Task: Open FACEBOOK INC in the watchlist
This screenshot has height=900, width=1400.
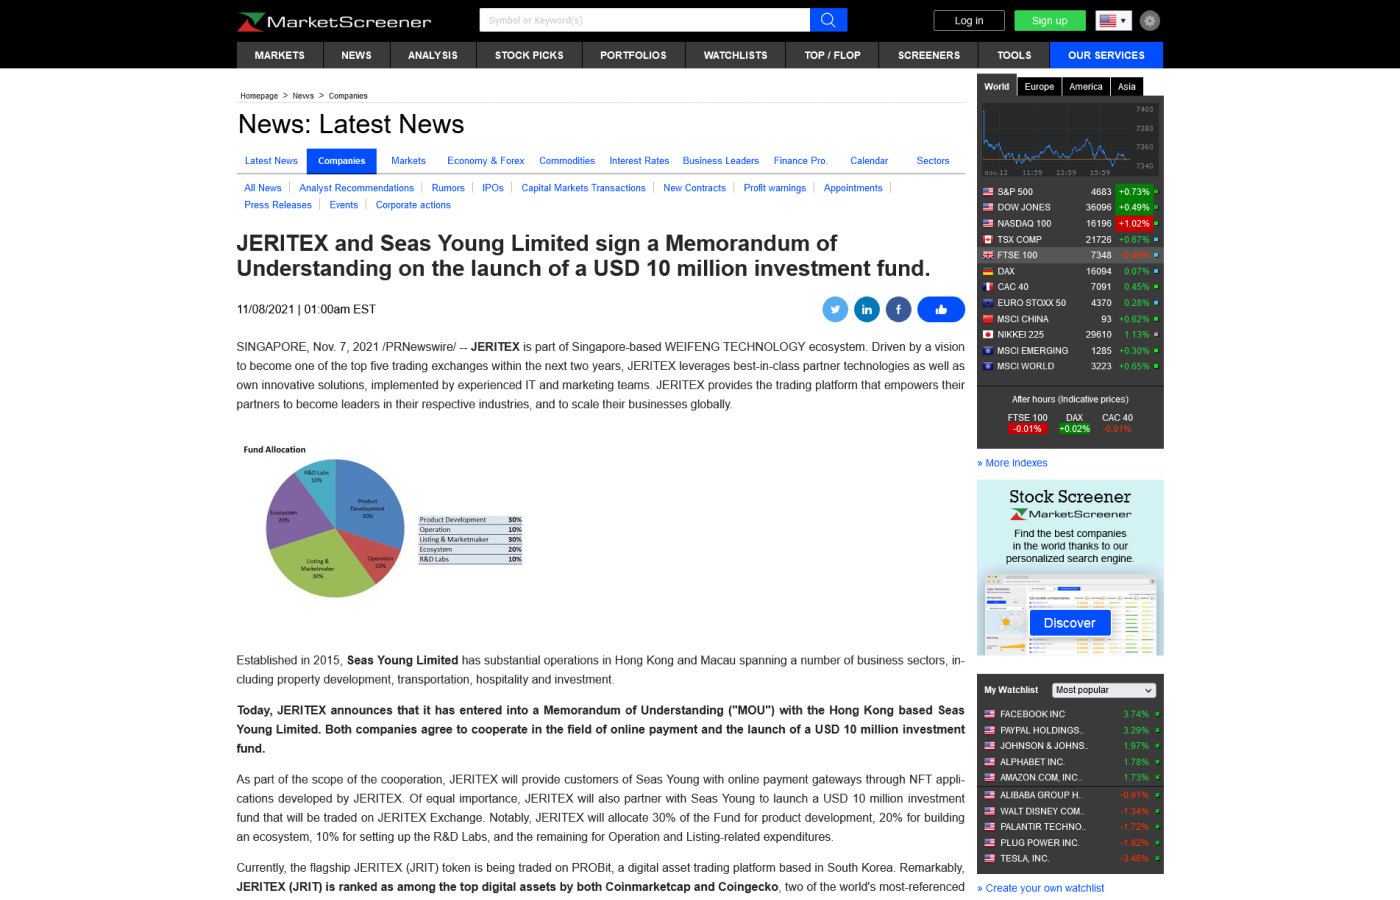Action: point(1032,714)
